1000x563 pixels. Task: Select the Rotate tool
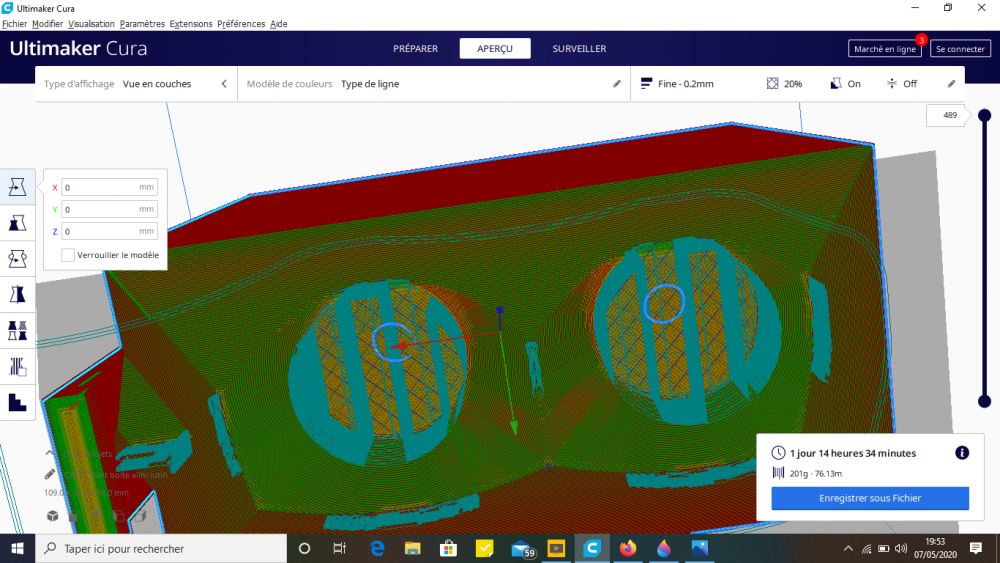point(17,259)
